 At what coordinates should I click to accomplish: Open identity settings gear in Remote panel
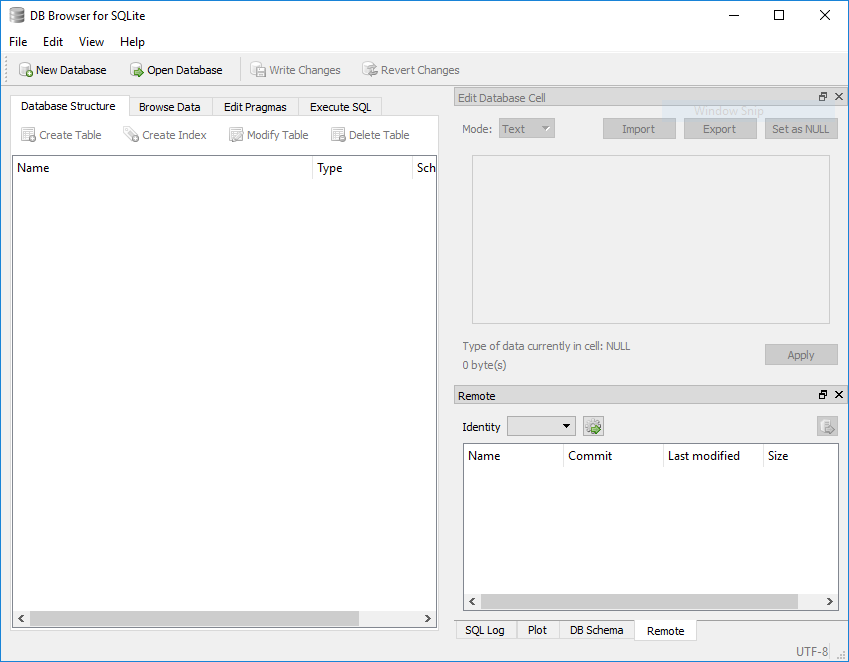point(593,426)
